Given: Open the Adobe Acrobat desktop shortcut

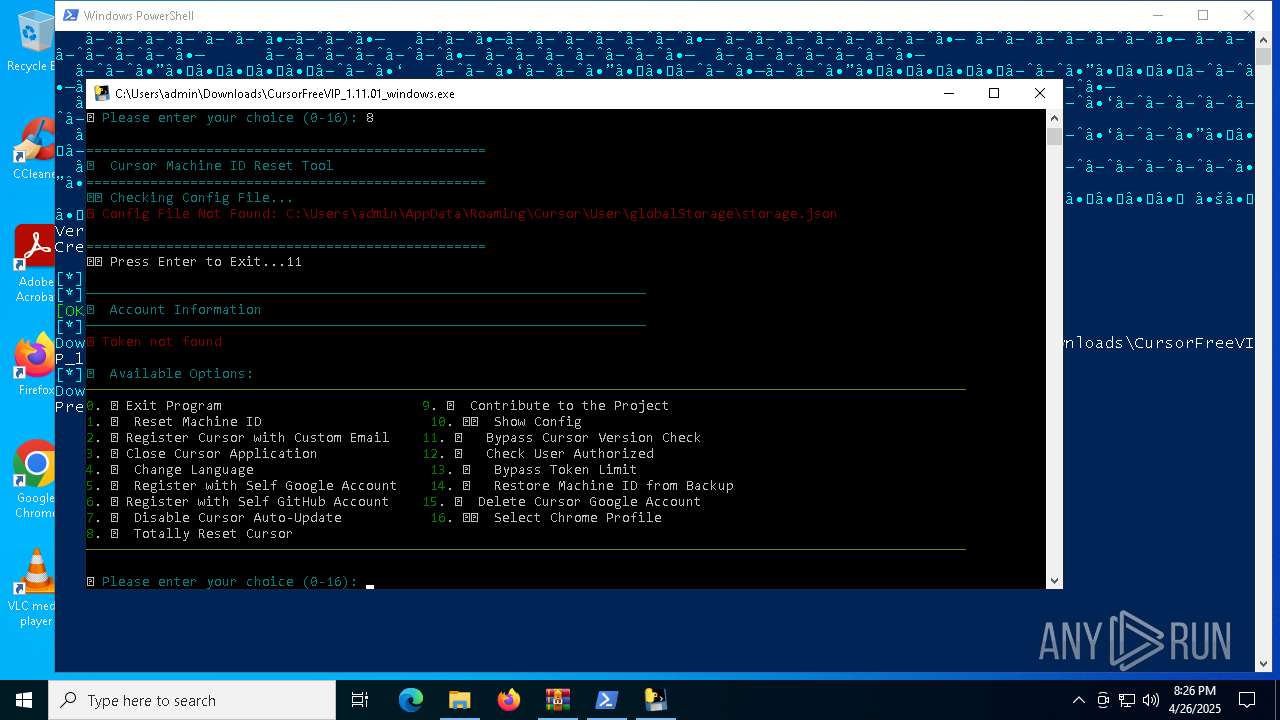Looking at the screenshot, I should pyautogui.click(x=32, y=262).
